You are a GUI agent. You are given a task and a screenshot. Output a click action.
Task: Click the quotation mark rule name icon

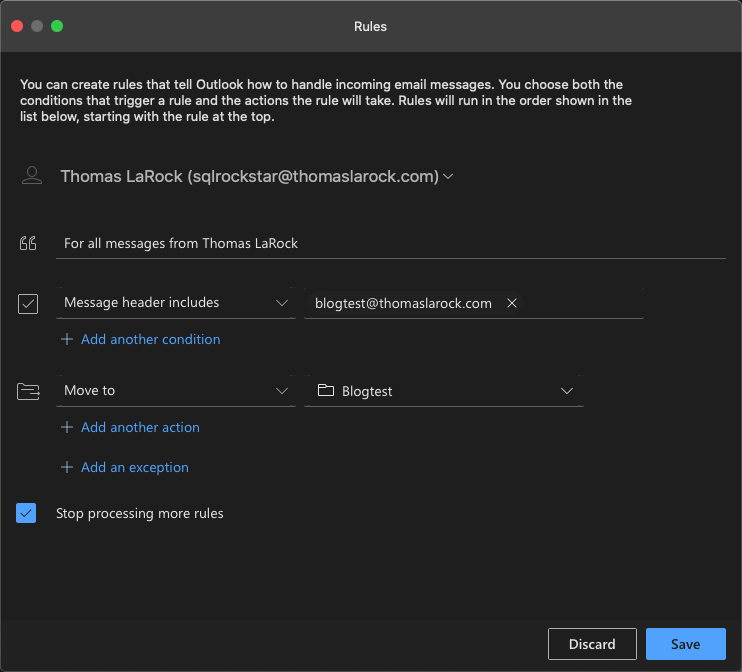[x=28, y=243]
